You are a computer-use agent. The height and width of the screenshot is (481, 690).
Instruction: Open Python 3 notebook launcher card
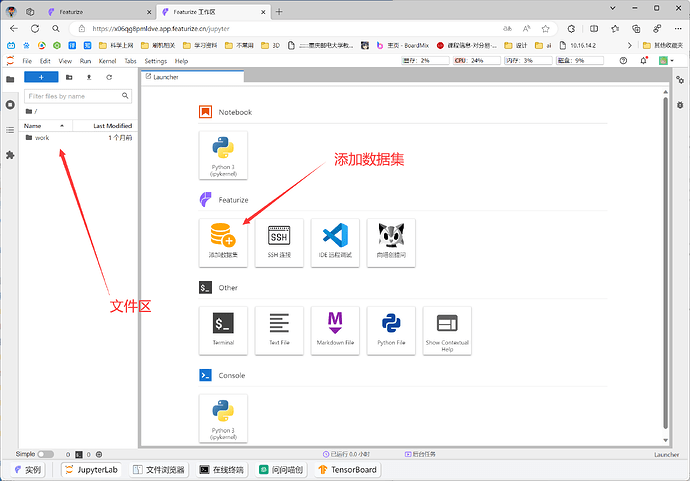(x=223, y=155)
